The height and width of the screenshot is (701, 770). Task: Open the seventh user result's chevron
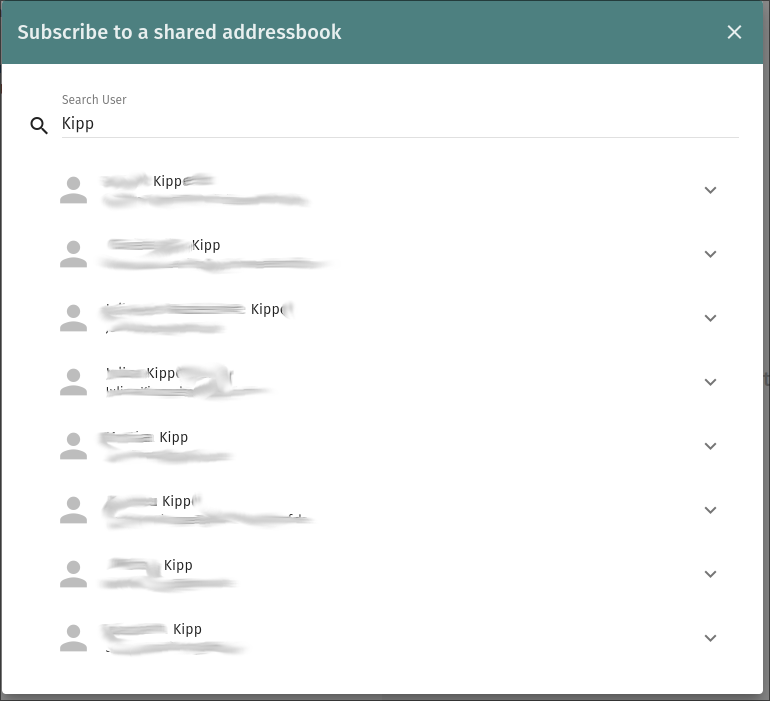point(711,574)
